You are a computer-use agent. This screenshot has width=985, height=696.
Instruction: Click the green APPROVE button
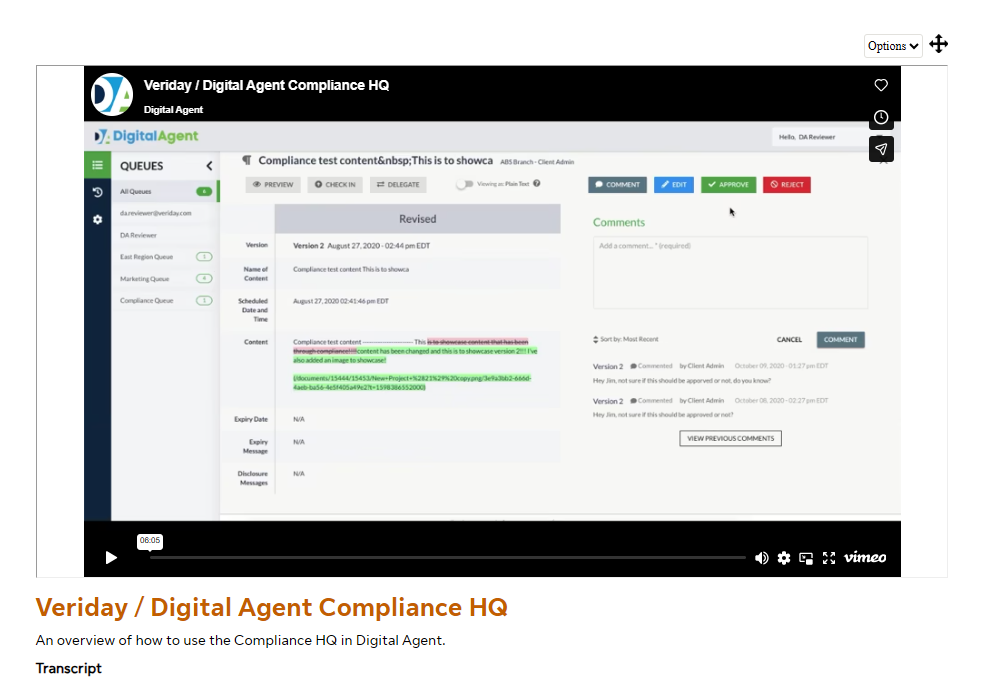point(728,185)
